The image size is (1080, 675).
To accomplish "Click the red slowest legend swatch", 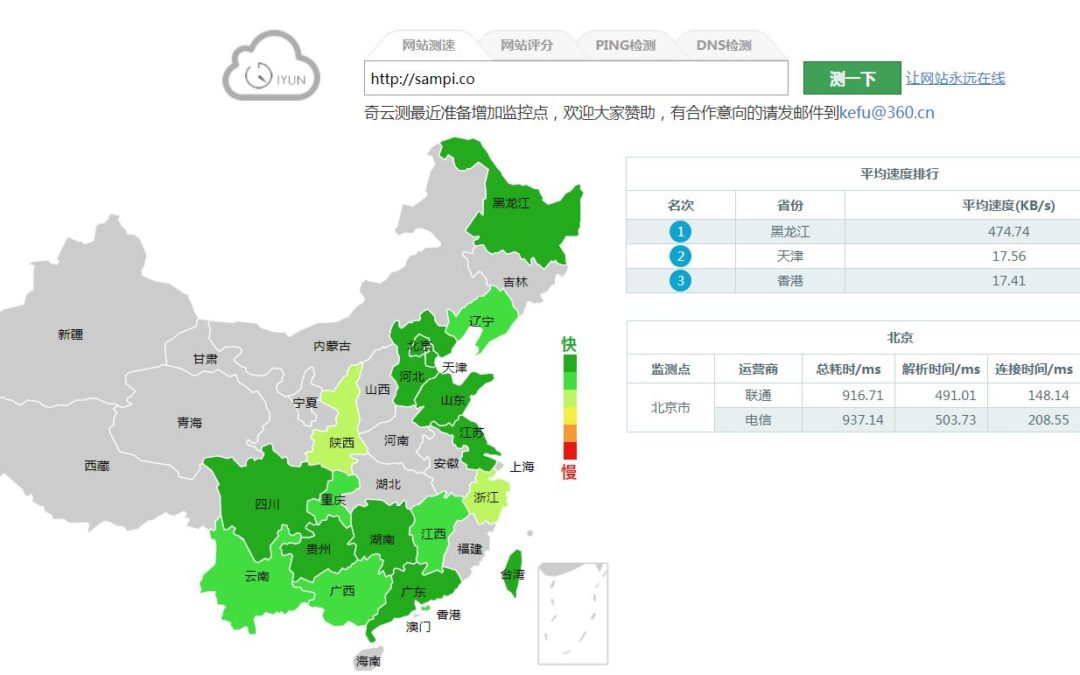I will (x=570, y=450).
